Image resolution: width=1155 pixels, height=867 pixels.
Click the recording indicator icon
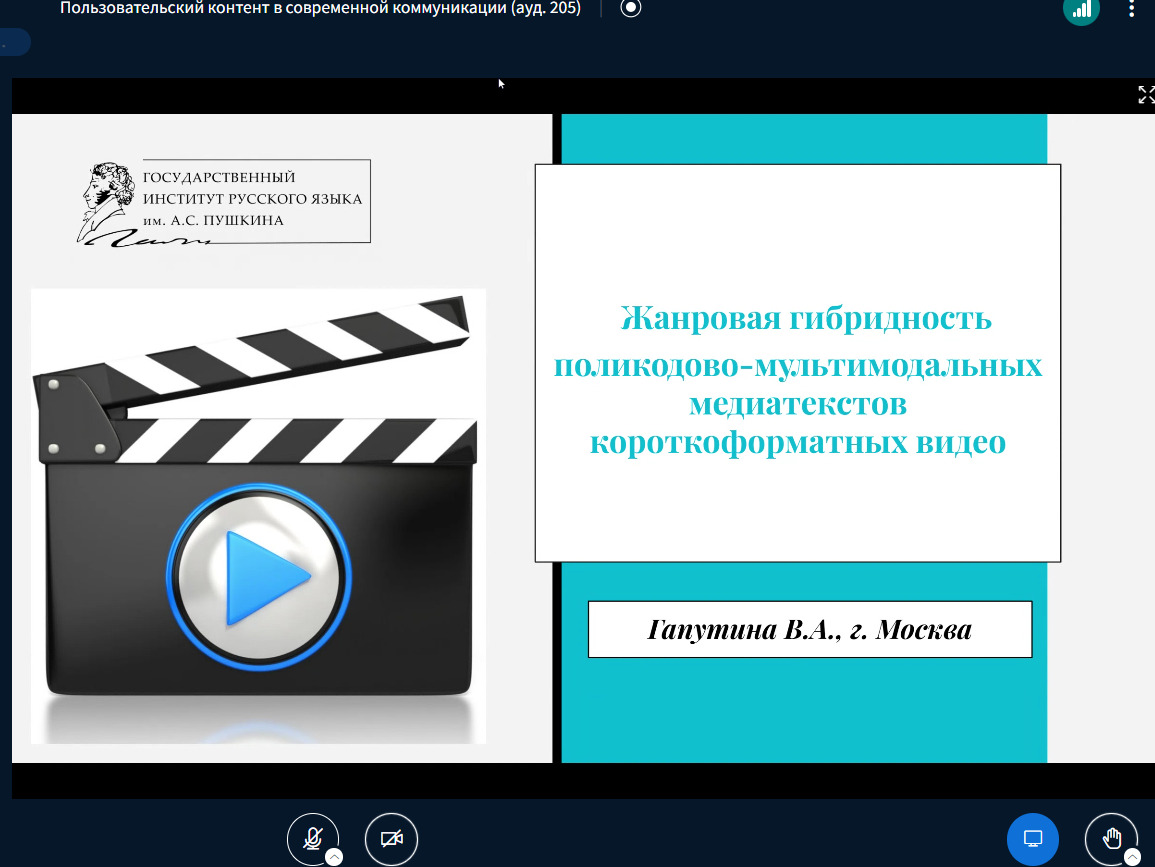click(x=630, y=9)
